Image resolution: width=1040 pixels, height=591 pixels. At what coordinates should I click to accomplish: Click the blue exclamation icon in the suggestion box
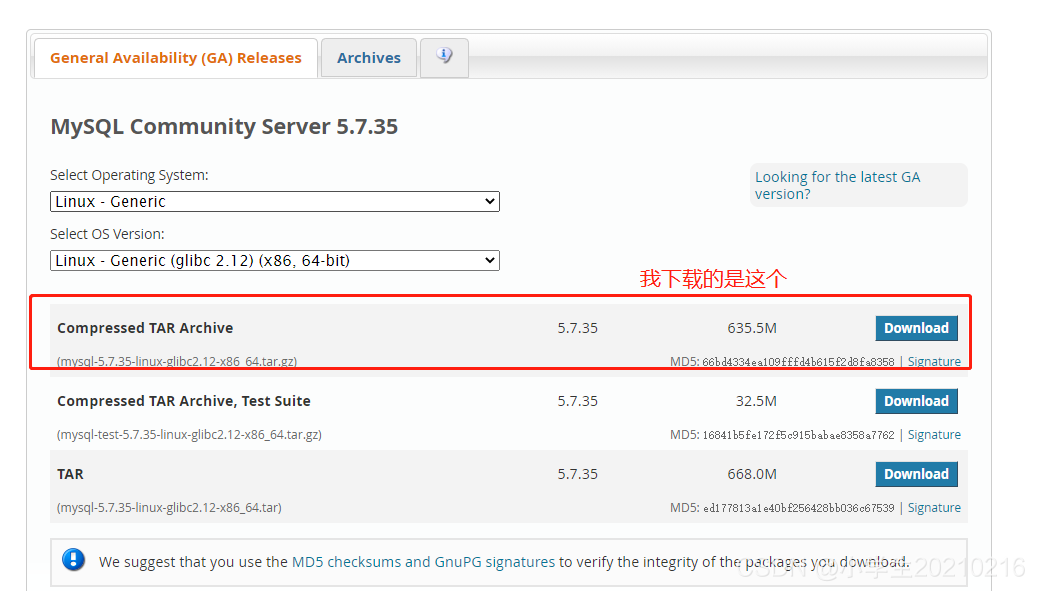[x=74, y=559]
